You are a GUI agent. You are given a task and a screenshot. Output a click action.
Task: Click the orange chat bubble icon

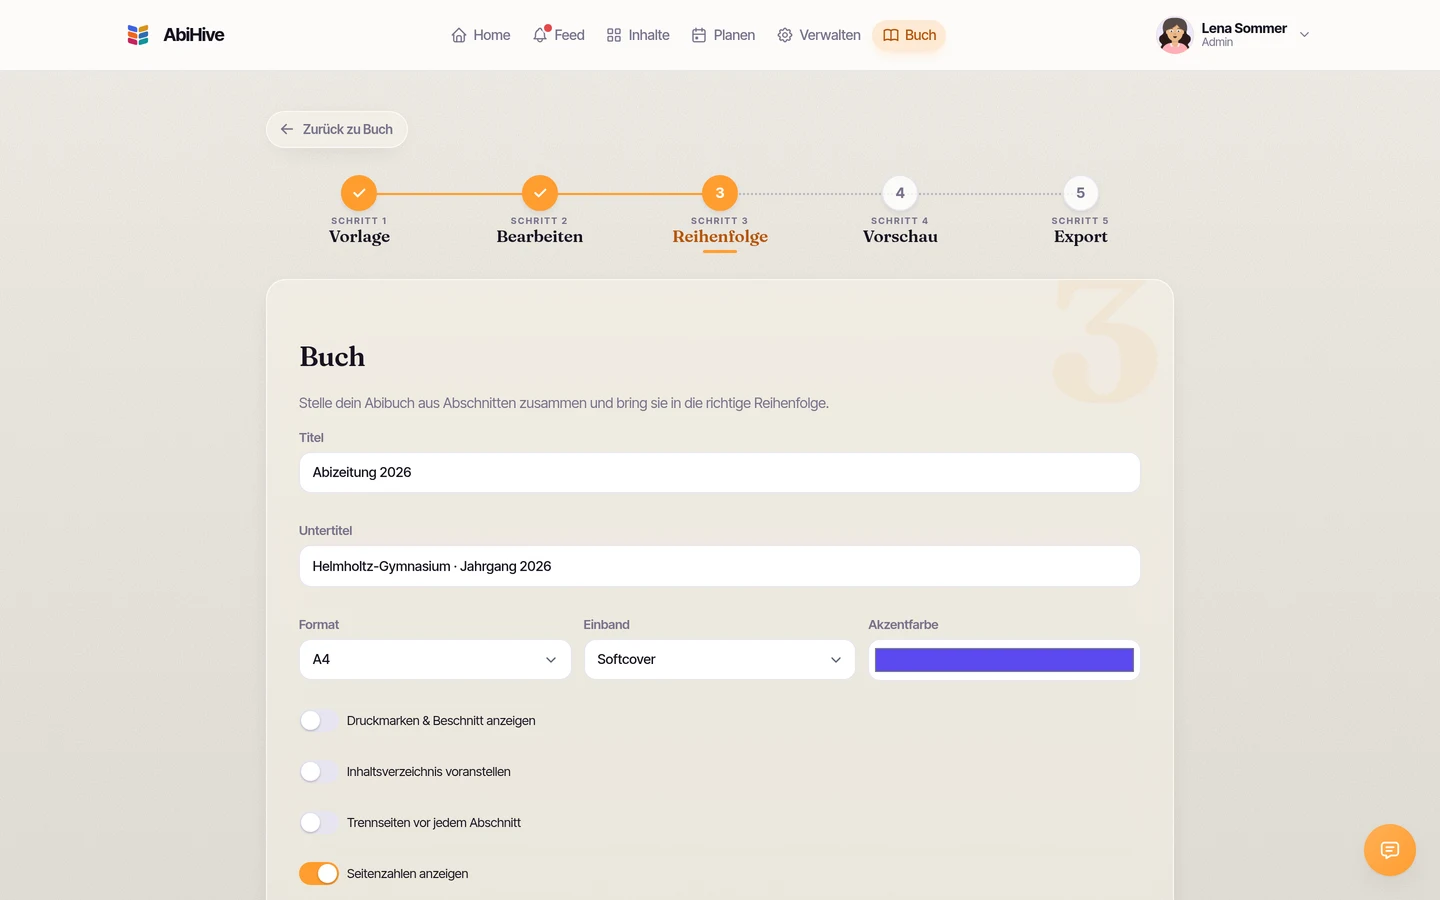pyautogui.click(x=1390, y=850)
